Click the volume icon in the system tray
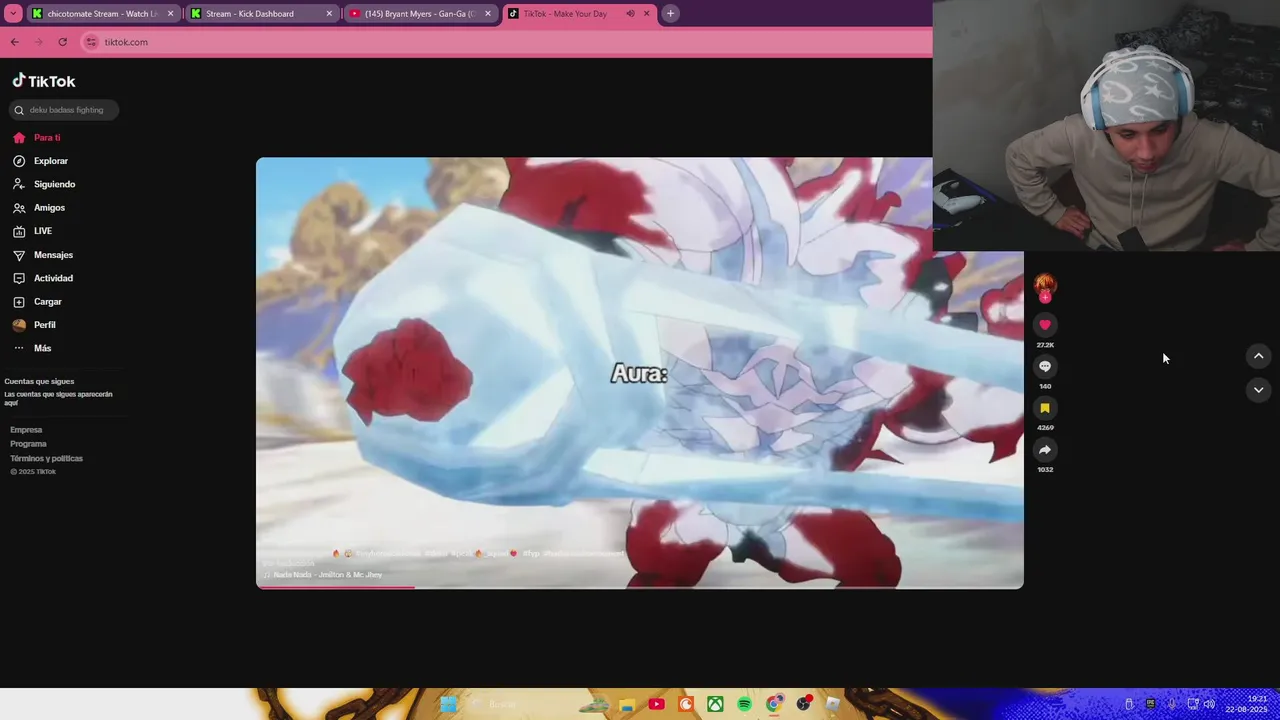The height and width of the screenshot is (720, 1280). click(x=1209, y=704)
